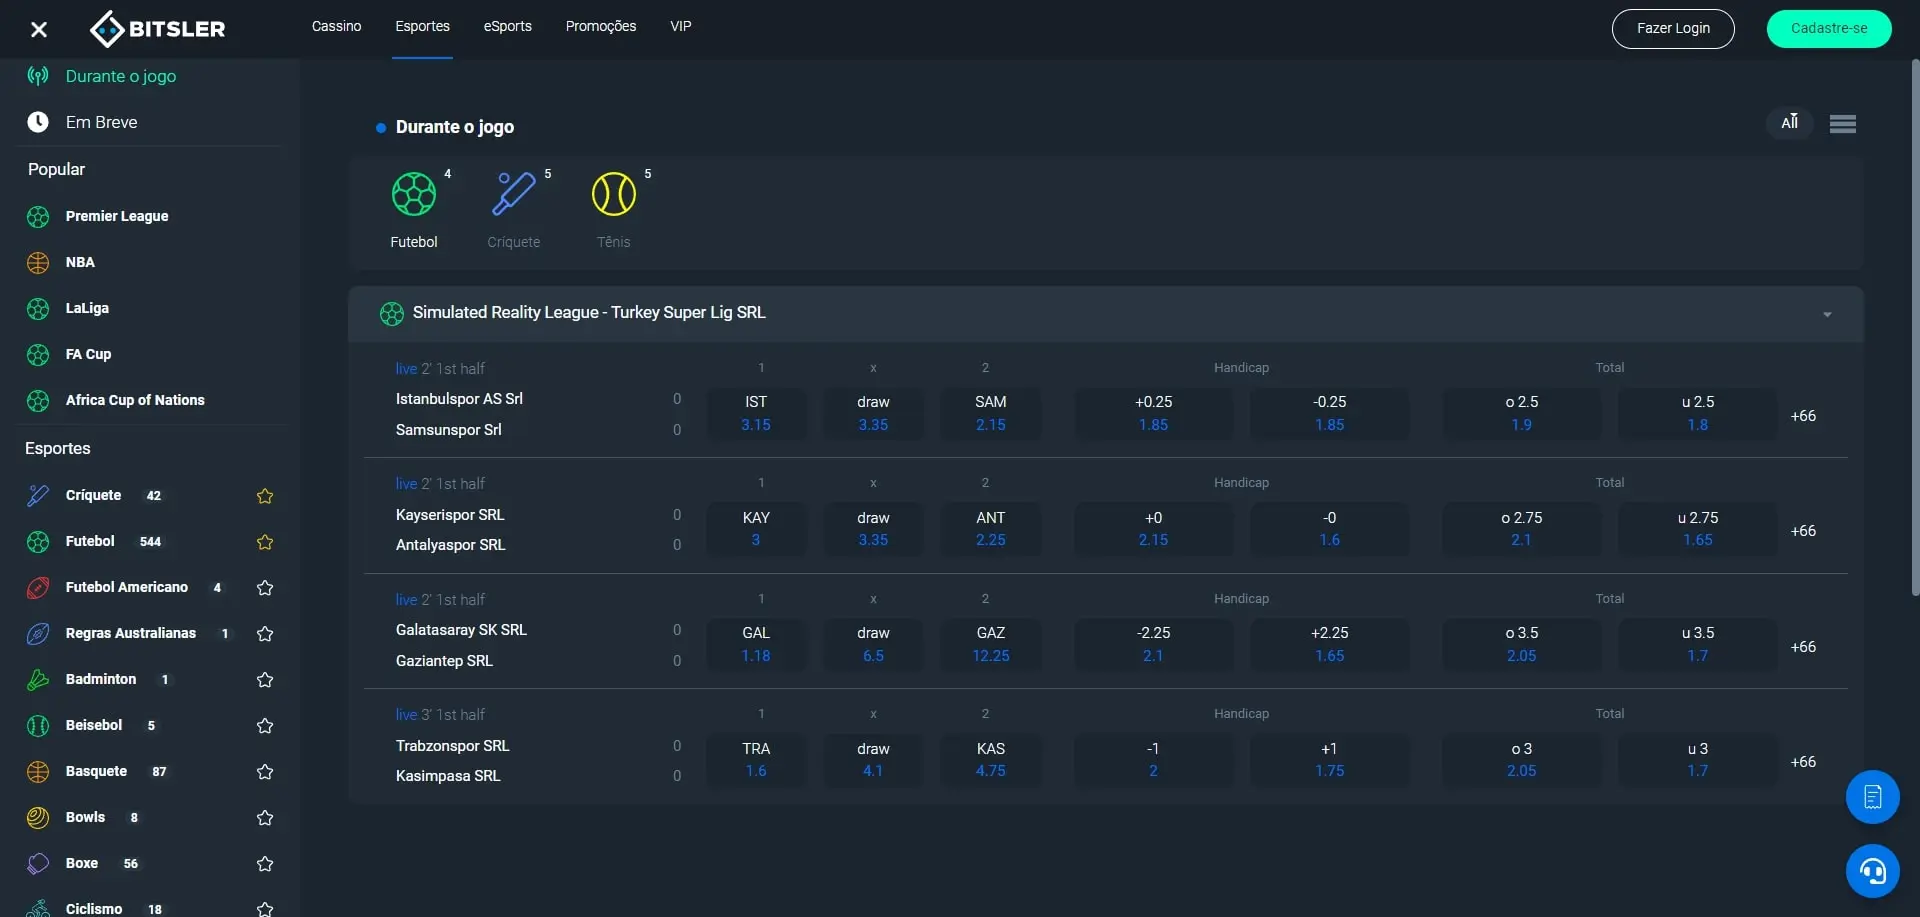Click the page vertical scrollbar

point(1914,330)
